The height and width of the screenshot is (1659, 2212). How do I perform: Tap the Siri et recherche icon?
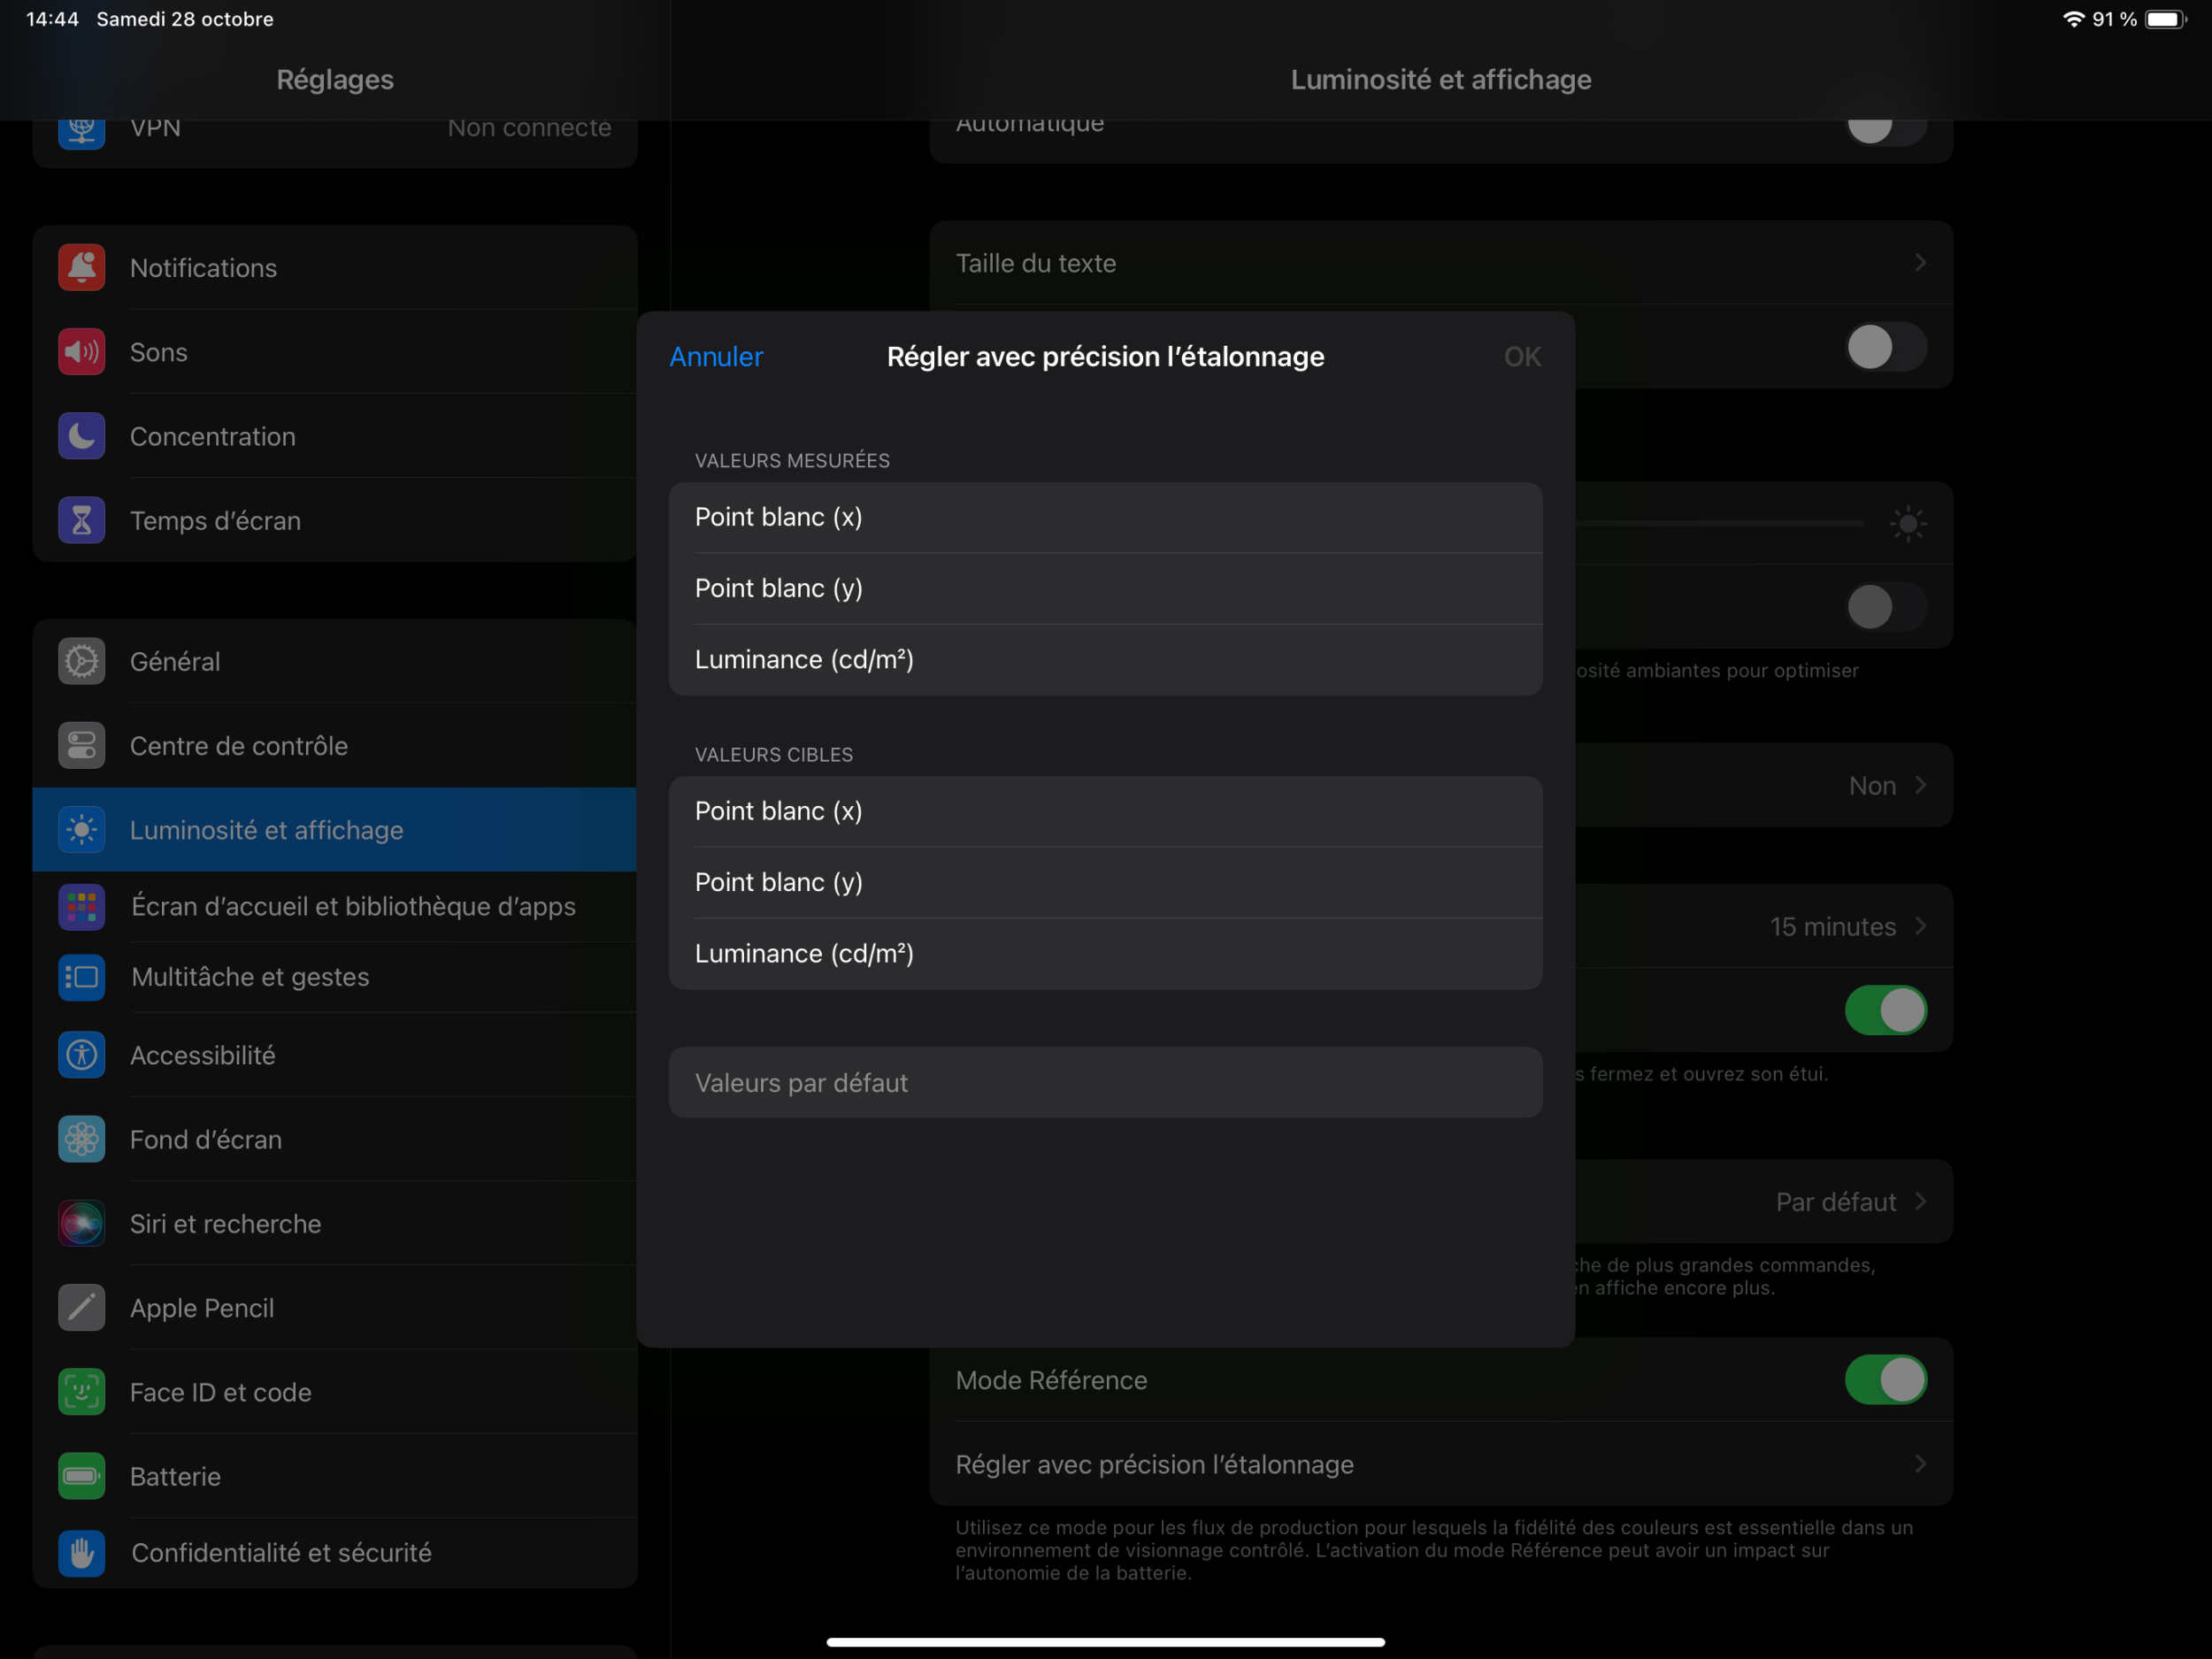(81, 1223)
